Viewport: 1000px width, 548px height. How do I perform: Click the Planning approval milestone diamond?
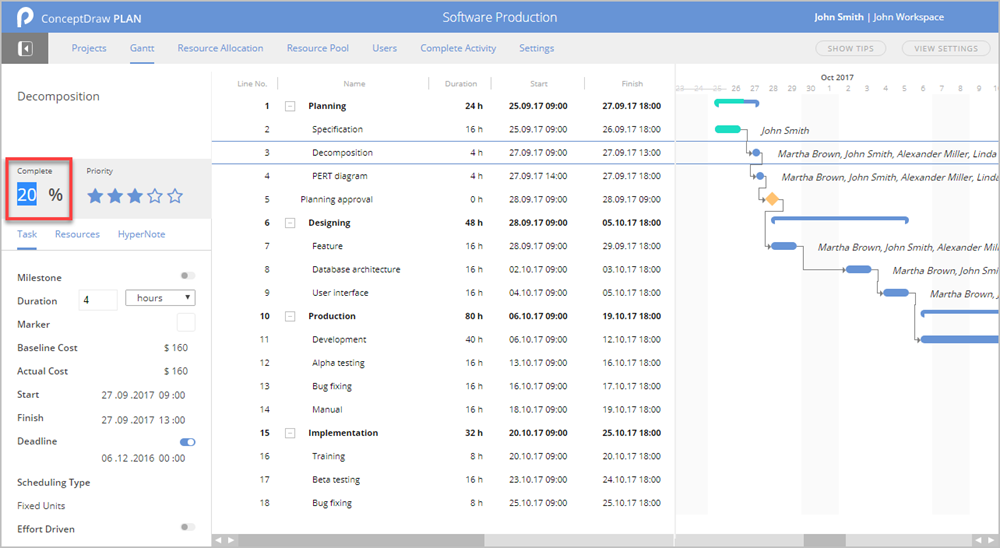[x=771, y=199]
